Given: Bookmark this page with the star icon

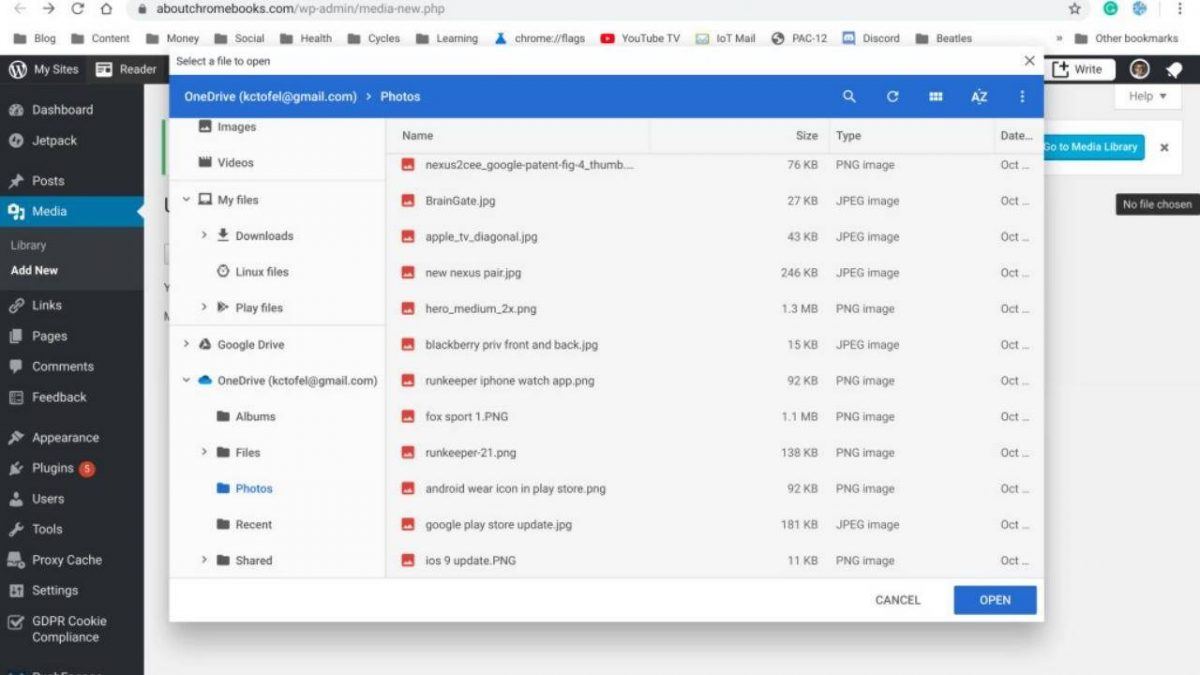Looking at the screenshot, I should 1075,9.
